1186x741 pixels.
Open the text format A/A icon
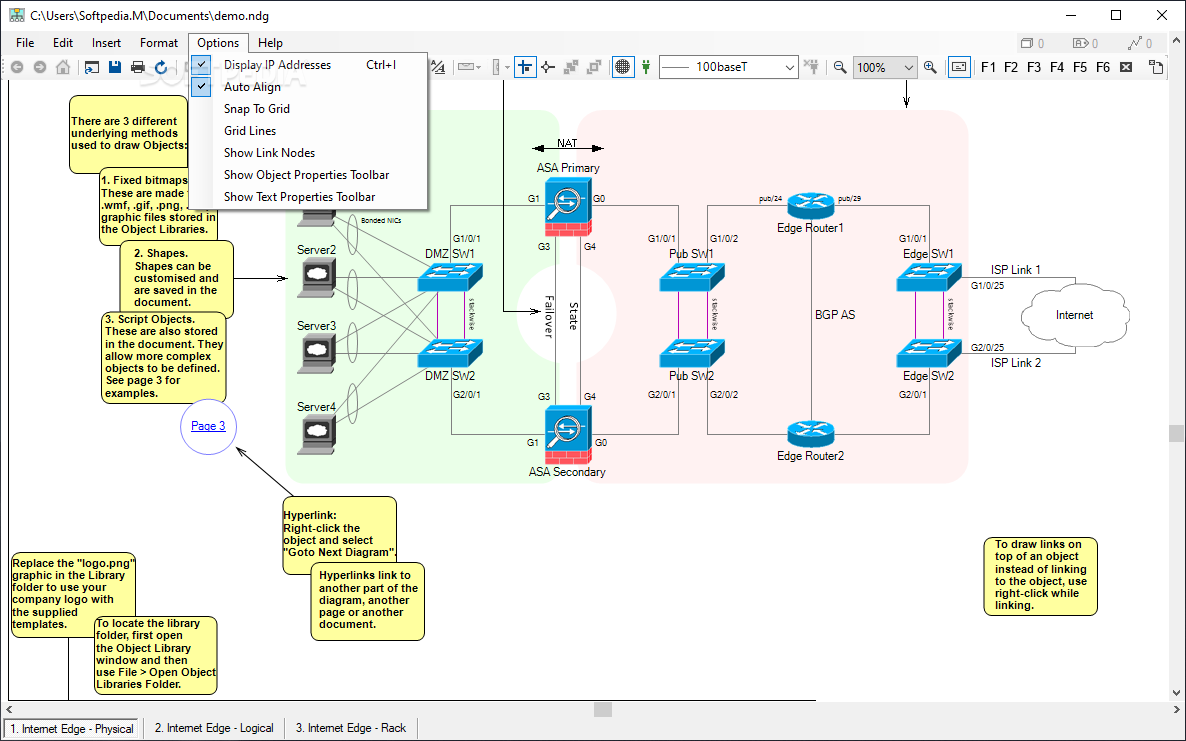(x=438, y=67)
